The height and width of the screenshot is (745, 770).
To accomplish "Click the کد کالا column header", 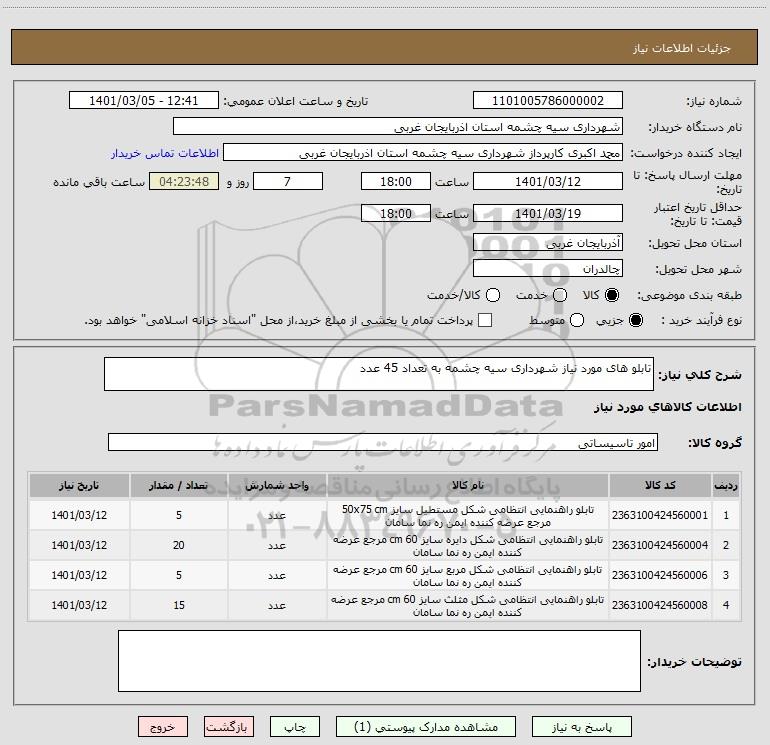I will point(660,485).
